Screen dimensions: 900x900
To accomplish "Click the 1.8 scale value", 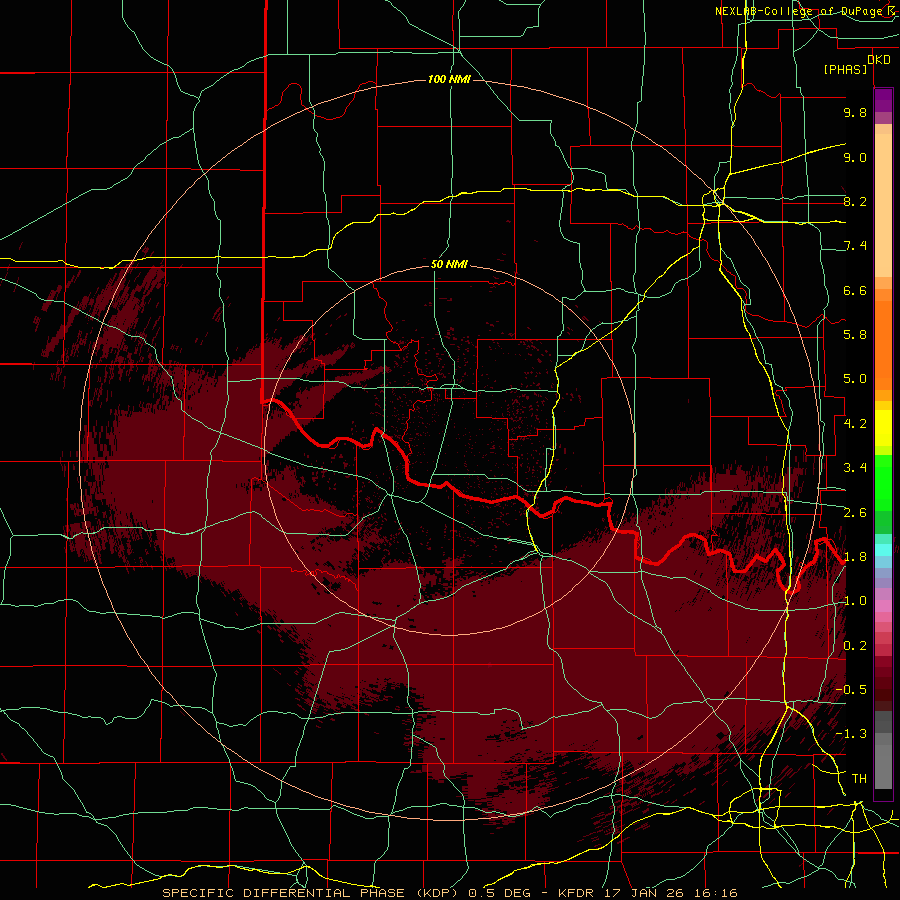I will coord(855,557).
